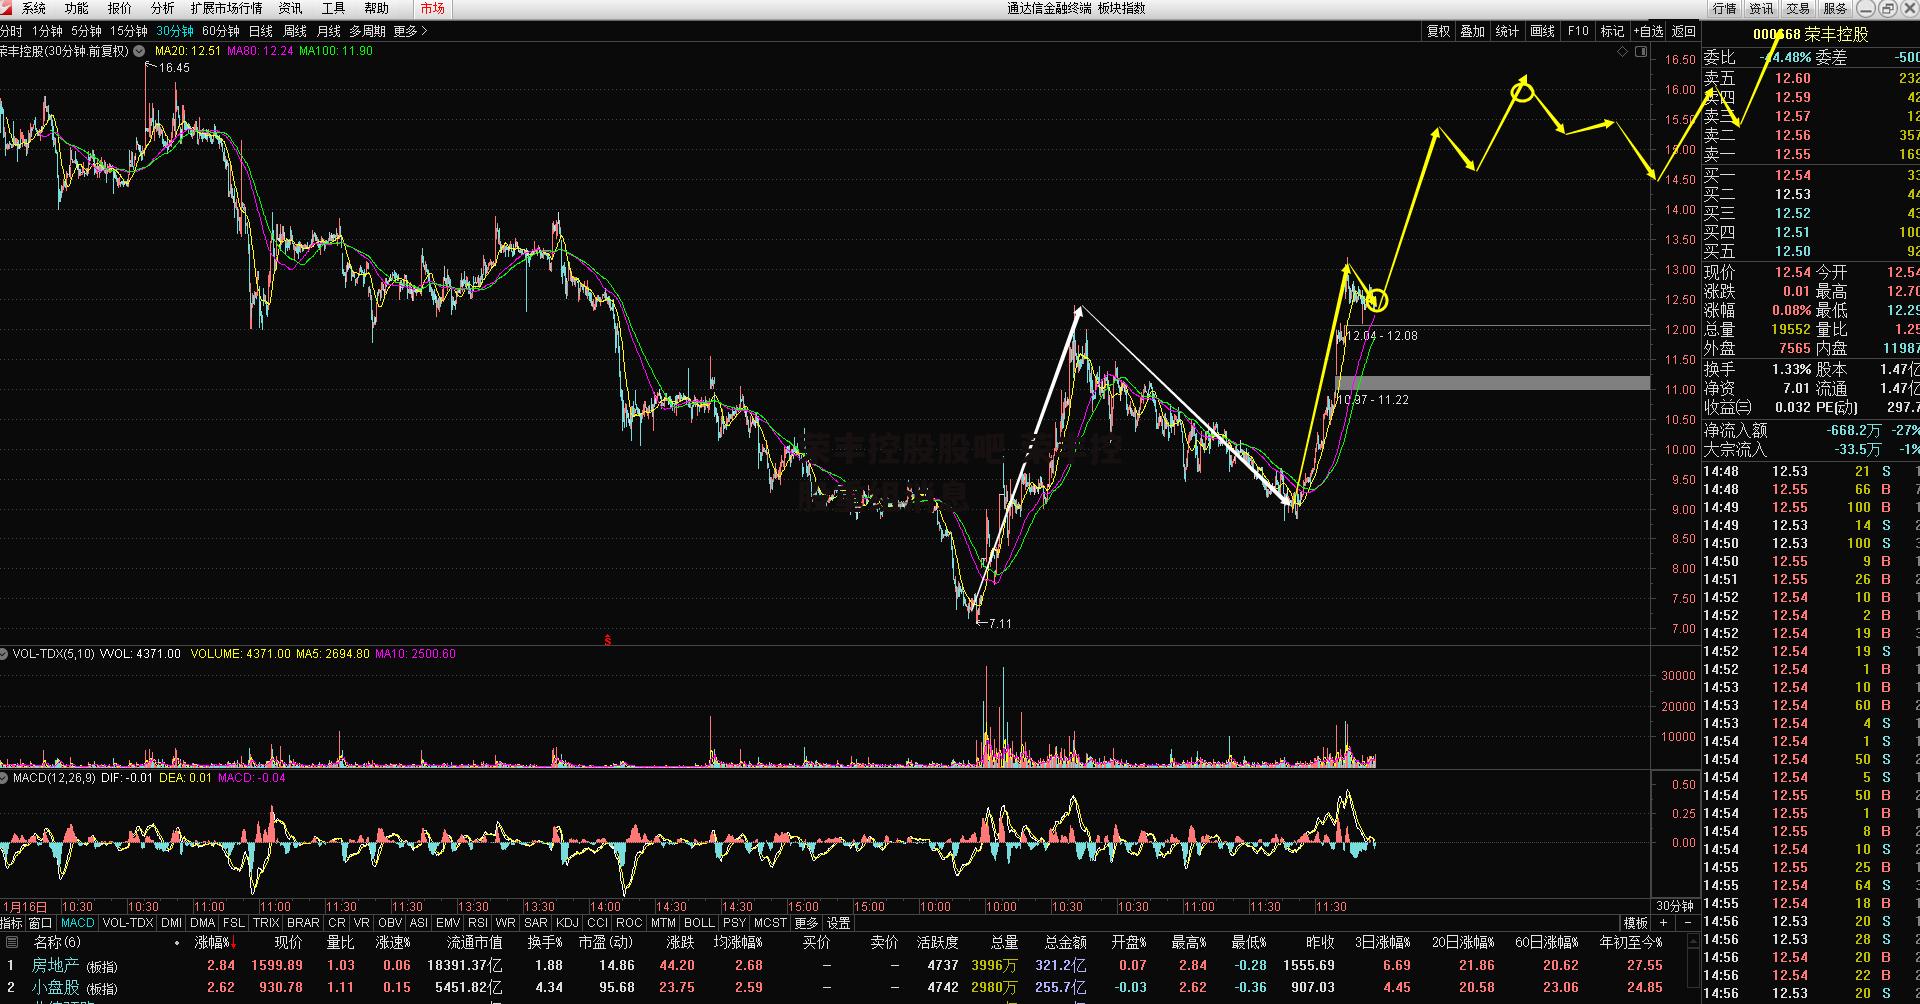Image resolution: width=1920 pixels, height=1004 pixels.
Task: Select the RSI indicator tab
Action: (x=478, y=923)
